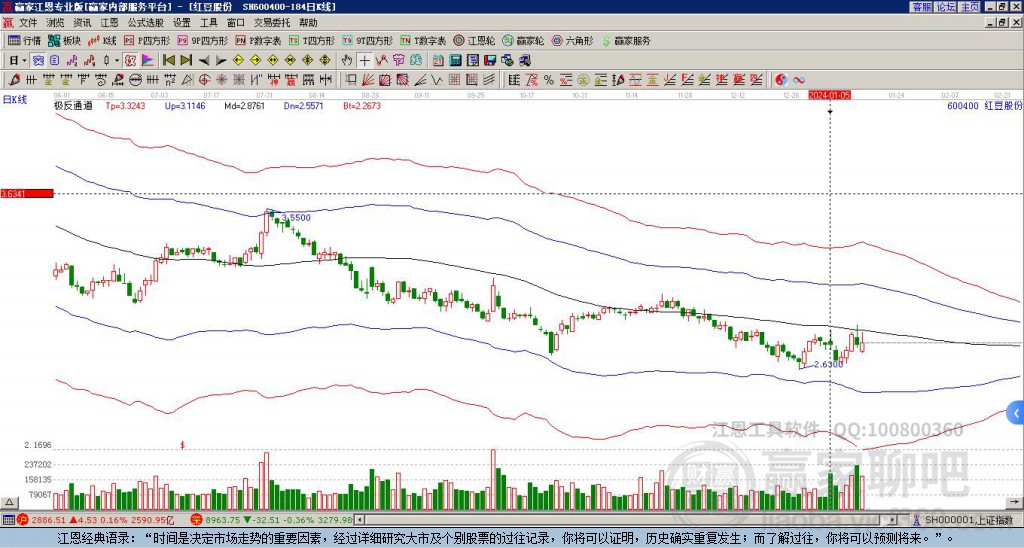Click the 极反通道 indicator label
Viewport: 1024px width, 548px height.
73,106
